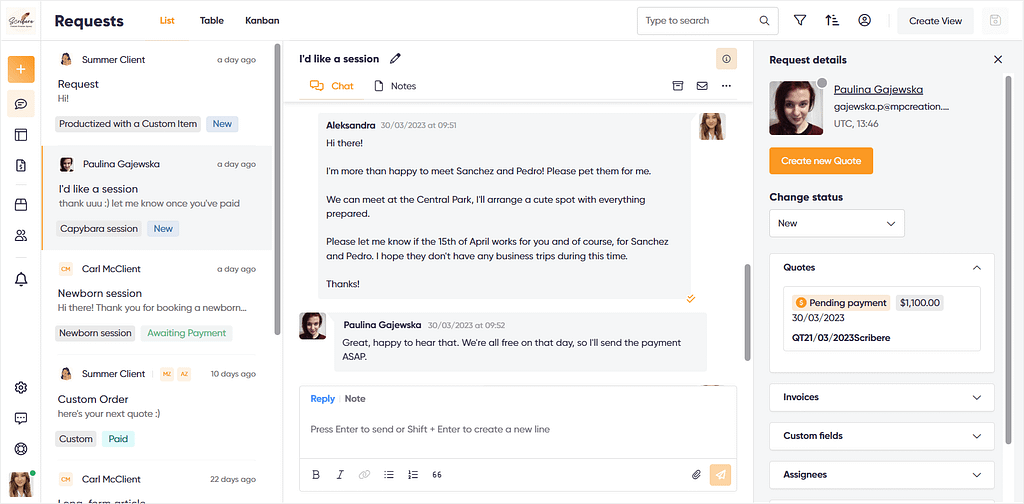Click the Productized with a Custom Item tag
This screenshot has width=1024, height=504.
pos(127,123)
